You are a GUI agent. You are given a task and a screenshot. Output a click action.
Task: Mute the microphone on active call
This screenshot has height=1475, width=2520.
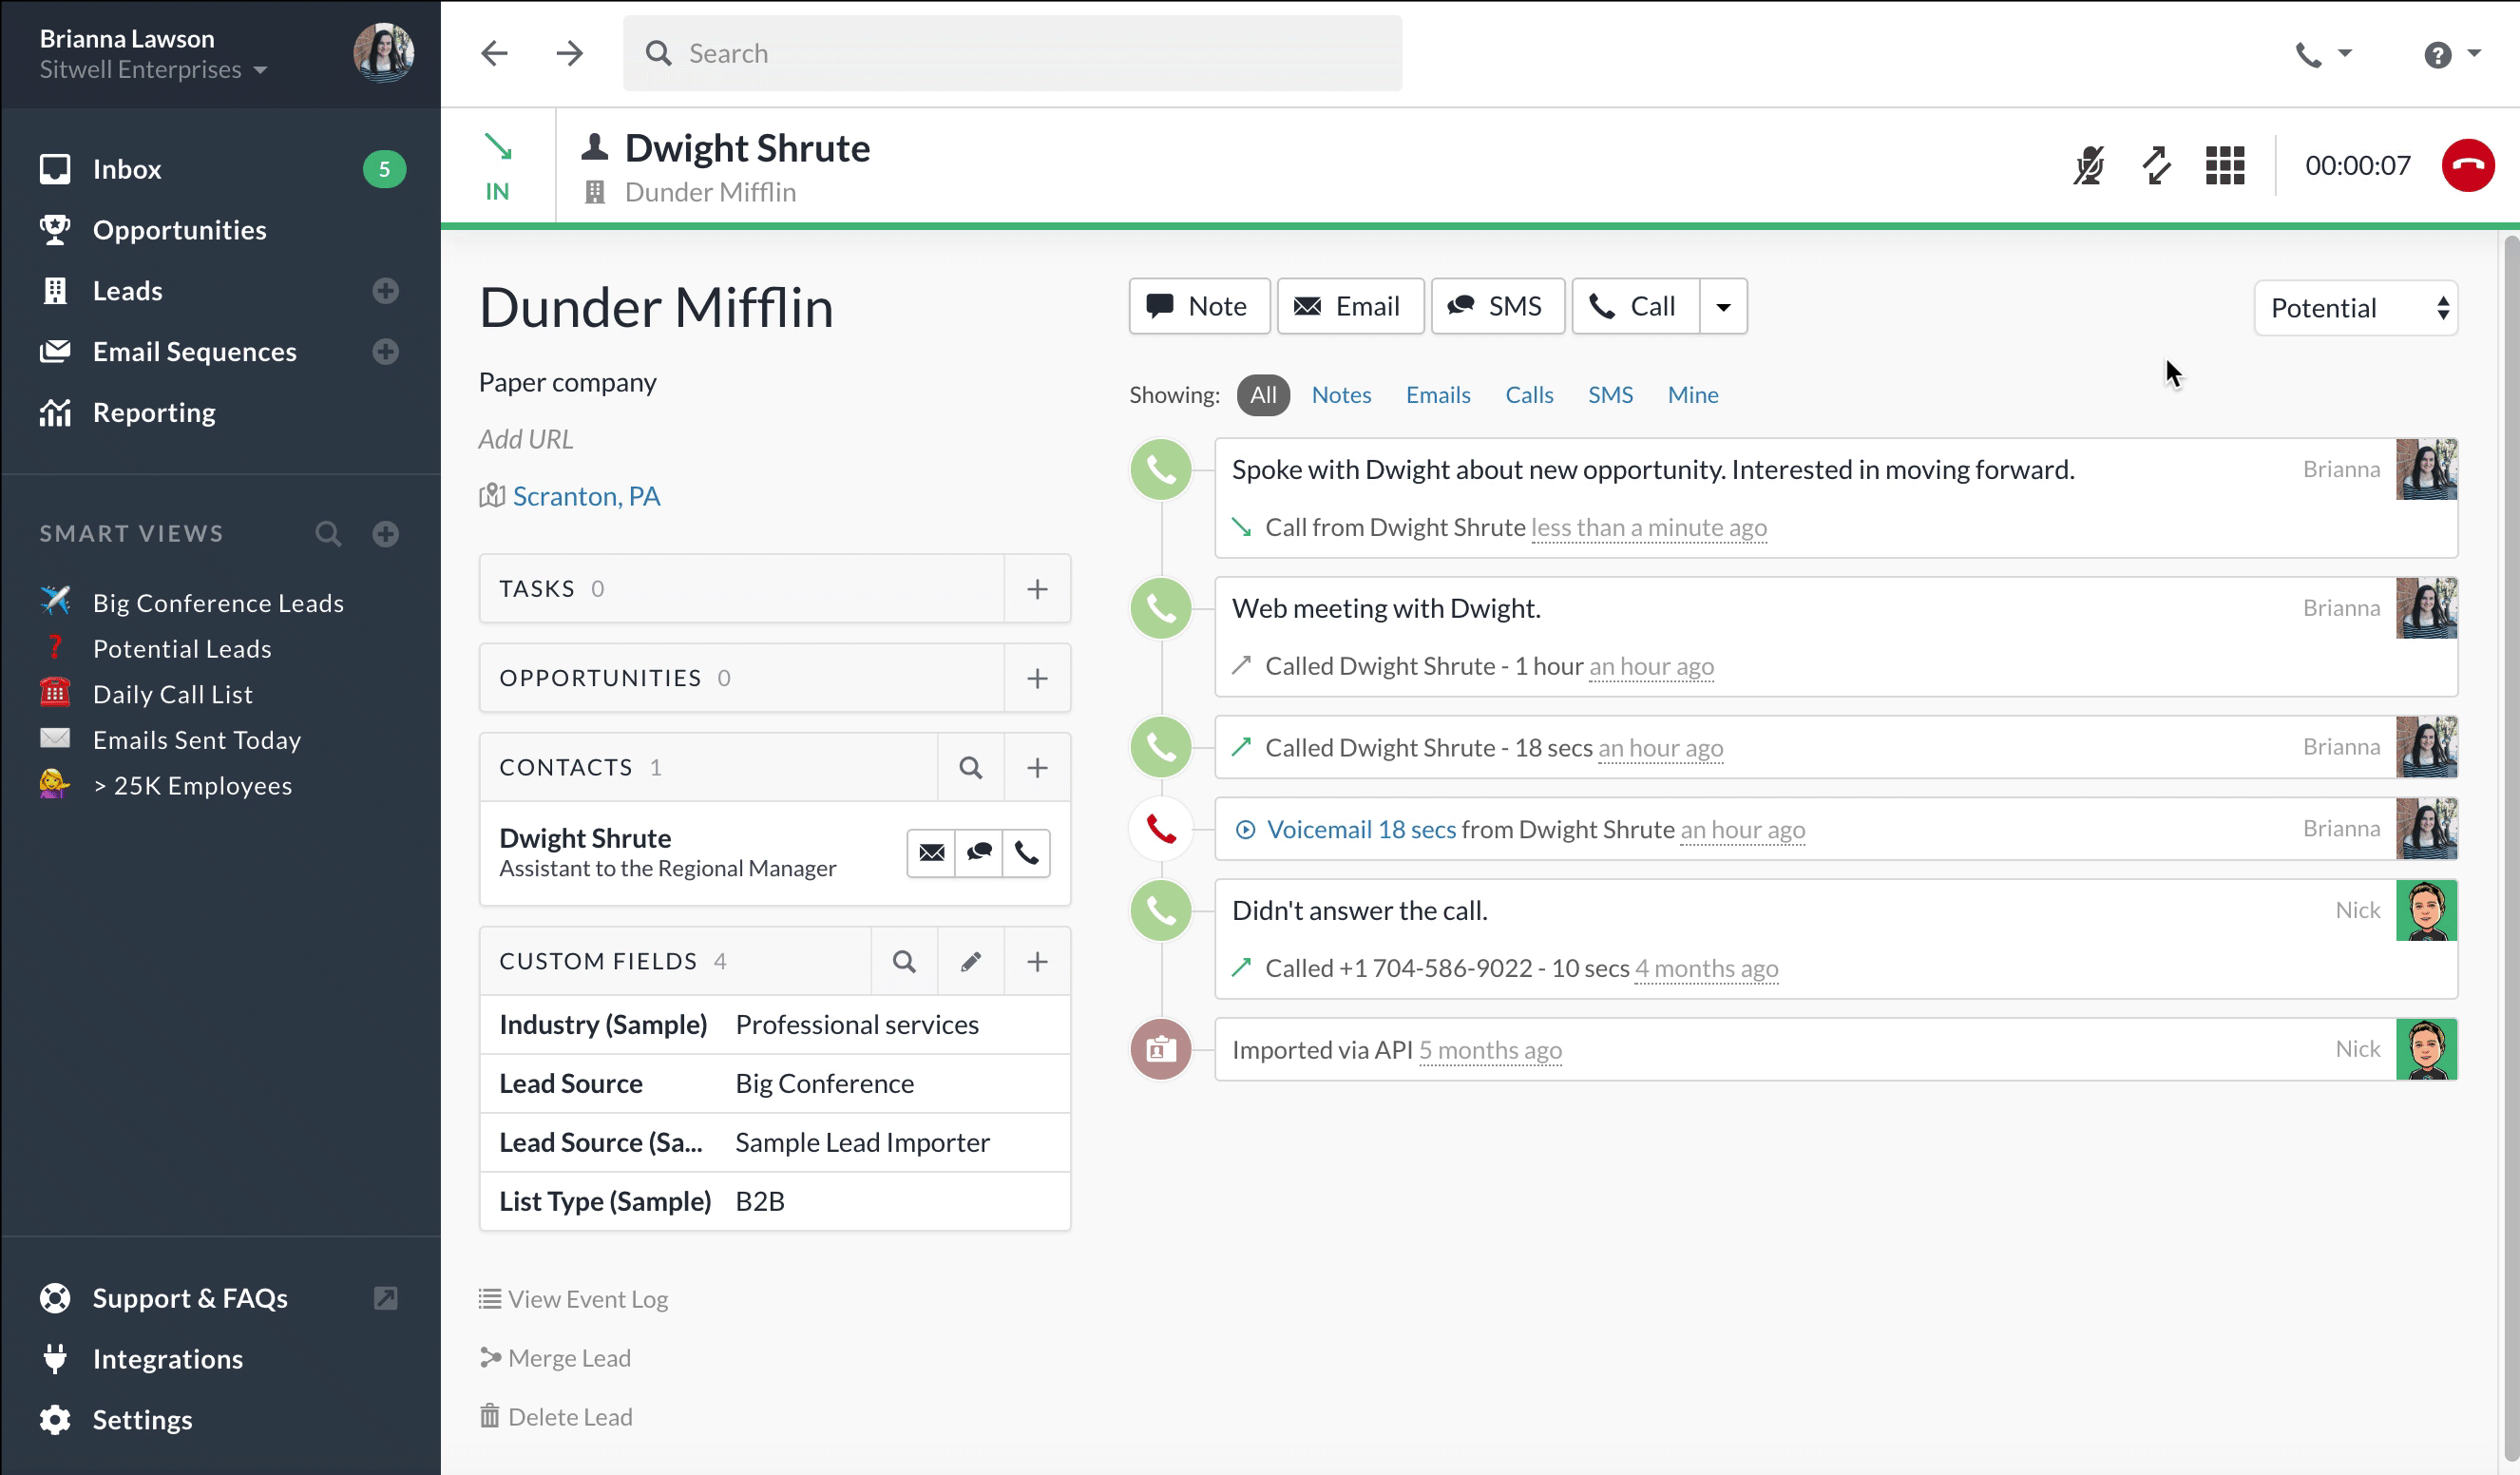tap(2088, 165)
